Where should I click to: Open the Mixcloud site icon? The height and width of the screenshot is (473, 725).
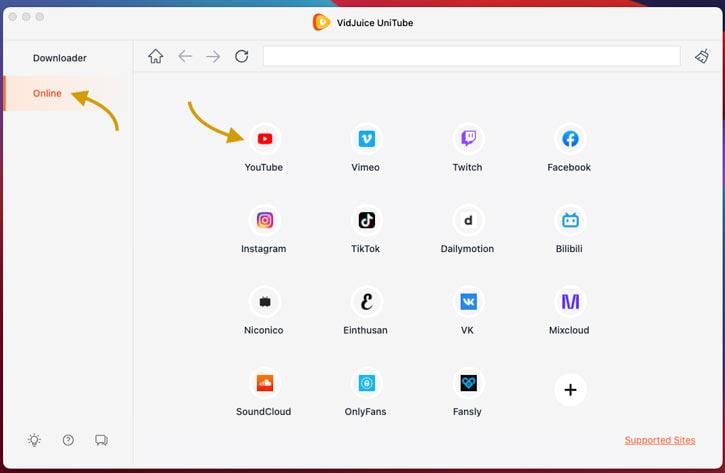[x=570, y=301]
